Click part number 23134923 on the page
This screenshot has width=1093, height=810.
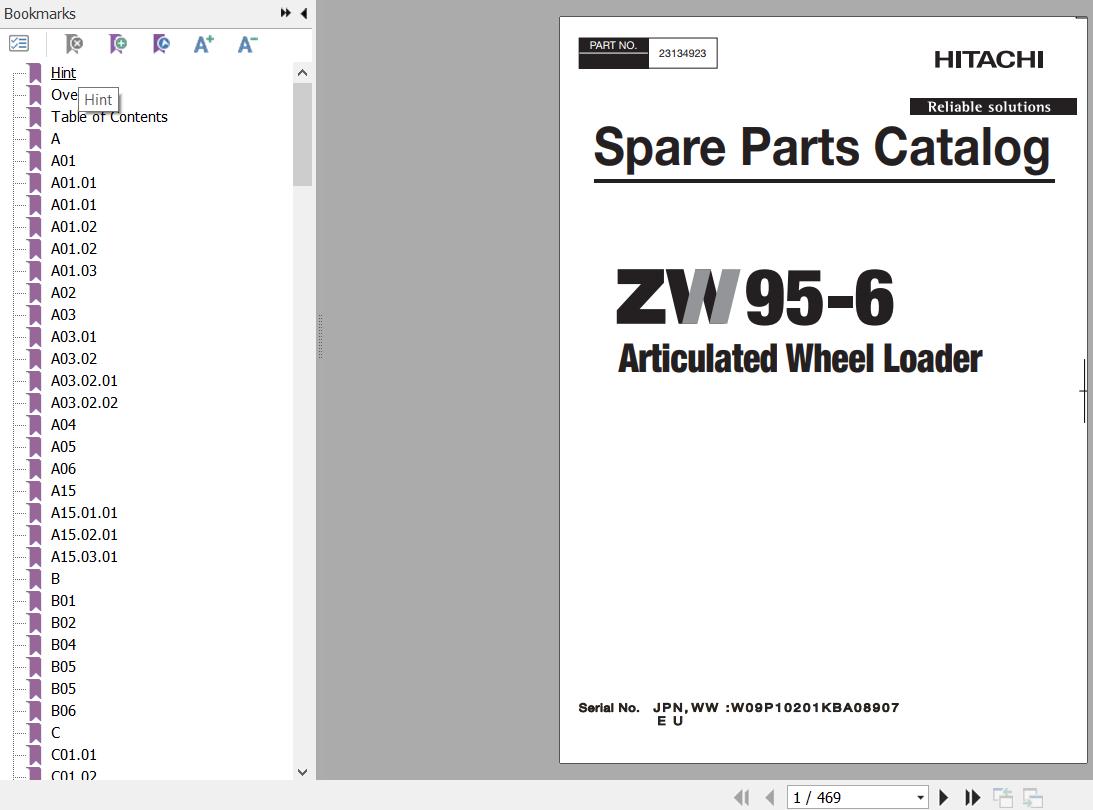(x=682, y=53)
